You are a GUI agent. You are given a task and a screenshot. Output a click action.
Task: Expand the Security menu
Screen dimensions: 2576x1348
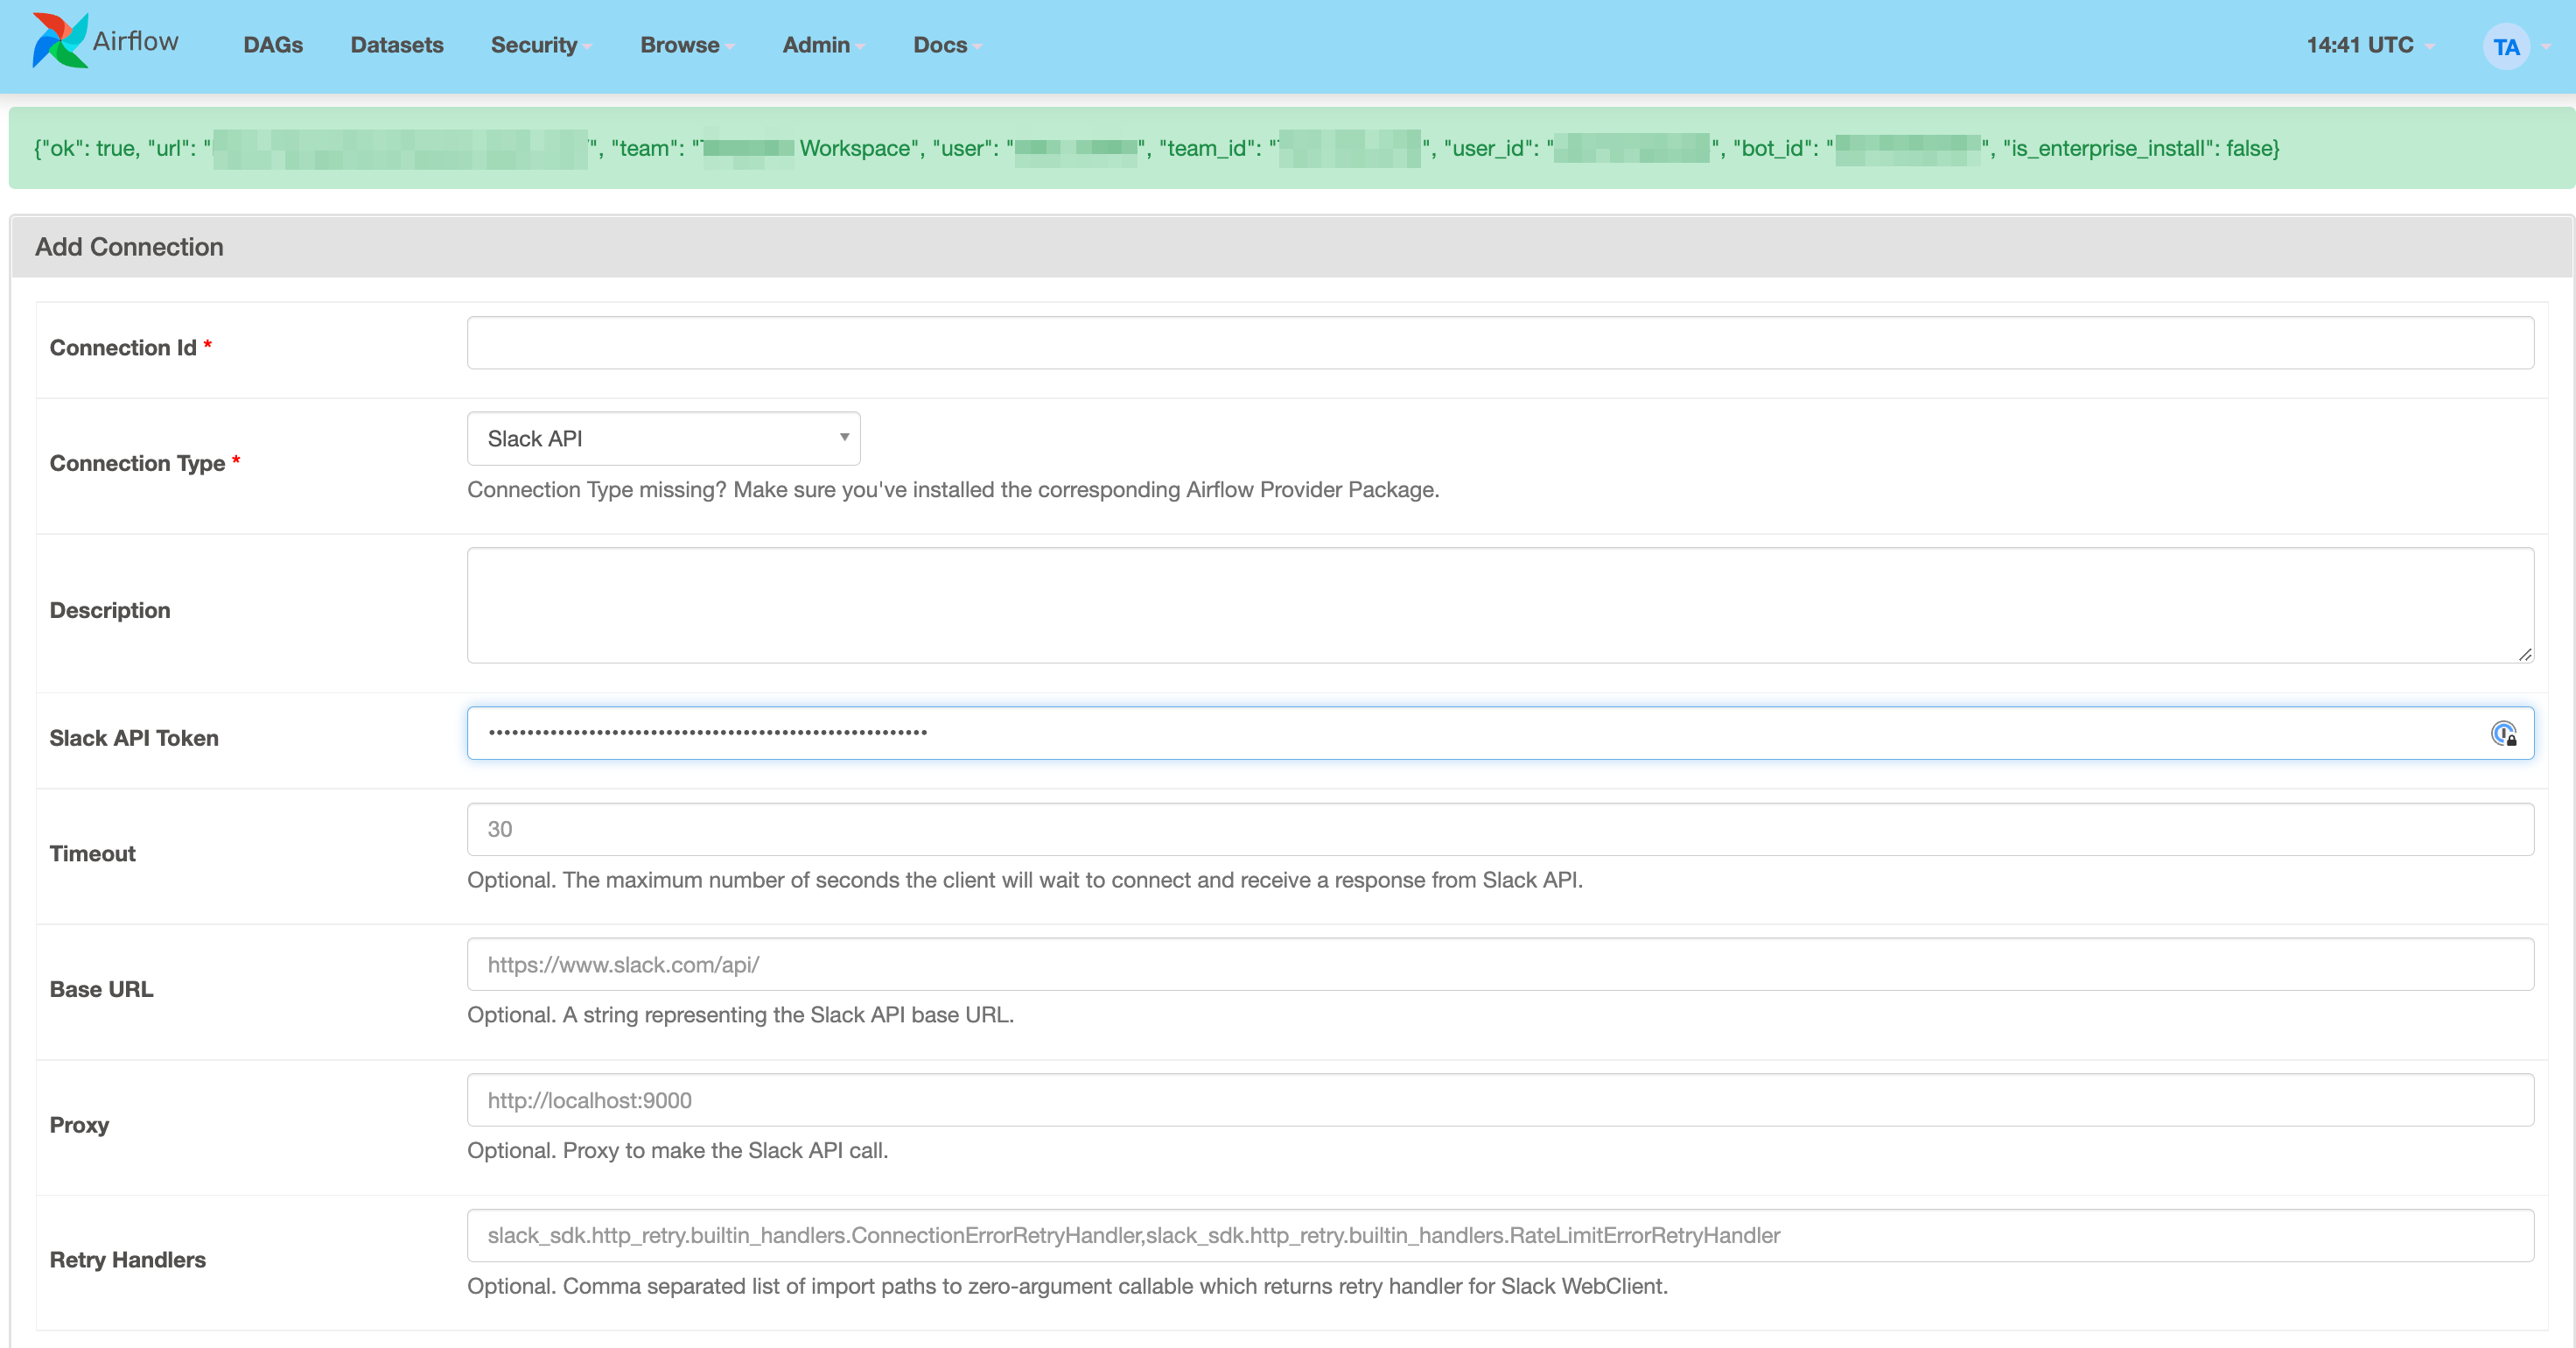click(x=540, y=45)
